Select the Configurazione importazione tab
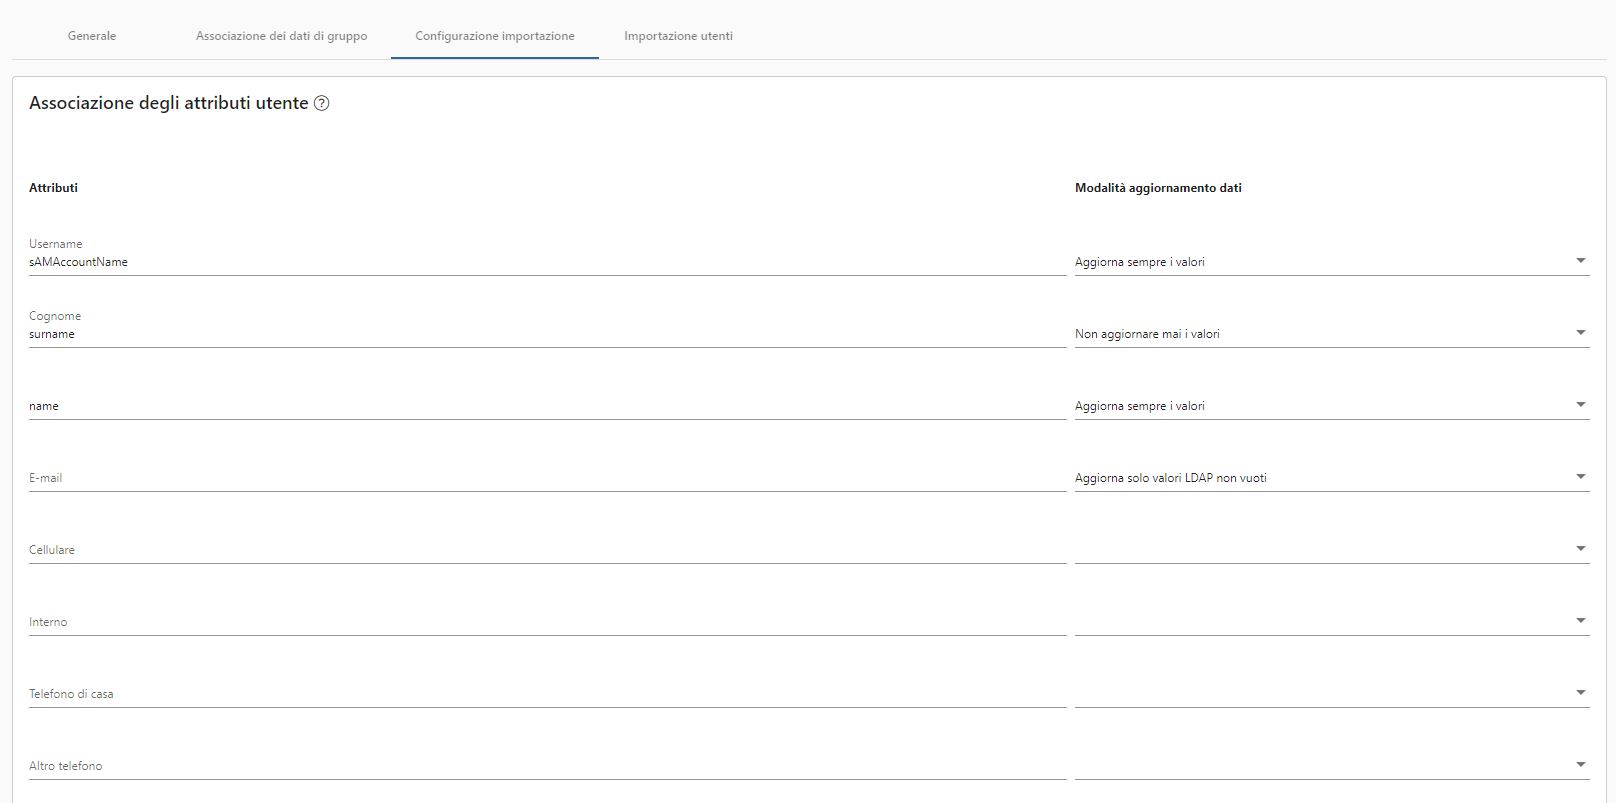Screen dimensions: 1616x803 [495, 36]
